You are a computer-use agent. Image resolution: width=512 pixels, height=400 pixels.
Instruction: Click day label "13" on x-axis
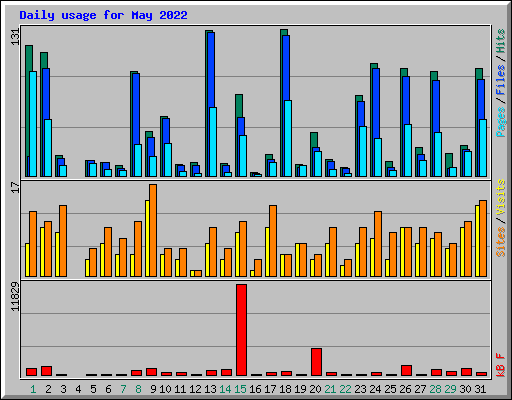coord(210,389)
